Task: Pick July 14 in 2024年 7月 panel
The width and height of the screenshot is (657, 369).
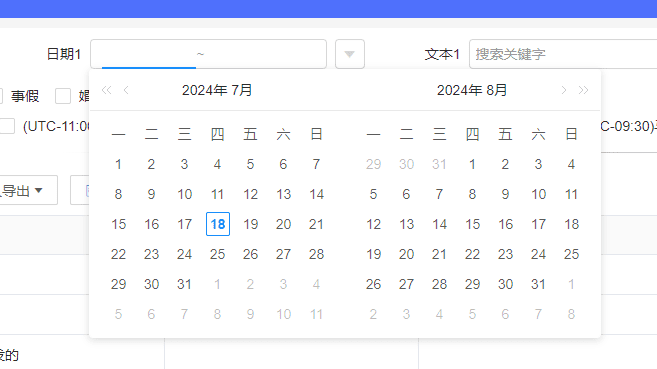Action: tap(316, 194)
